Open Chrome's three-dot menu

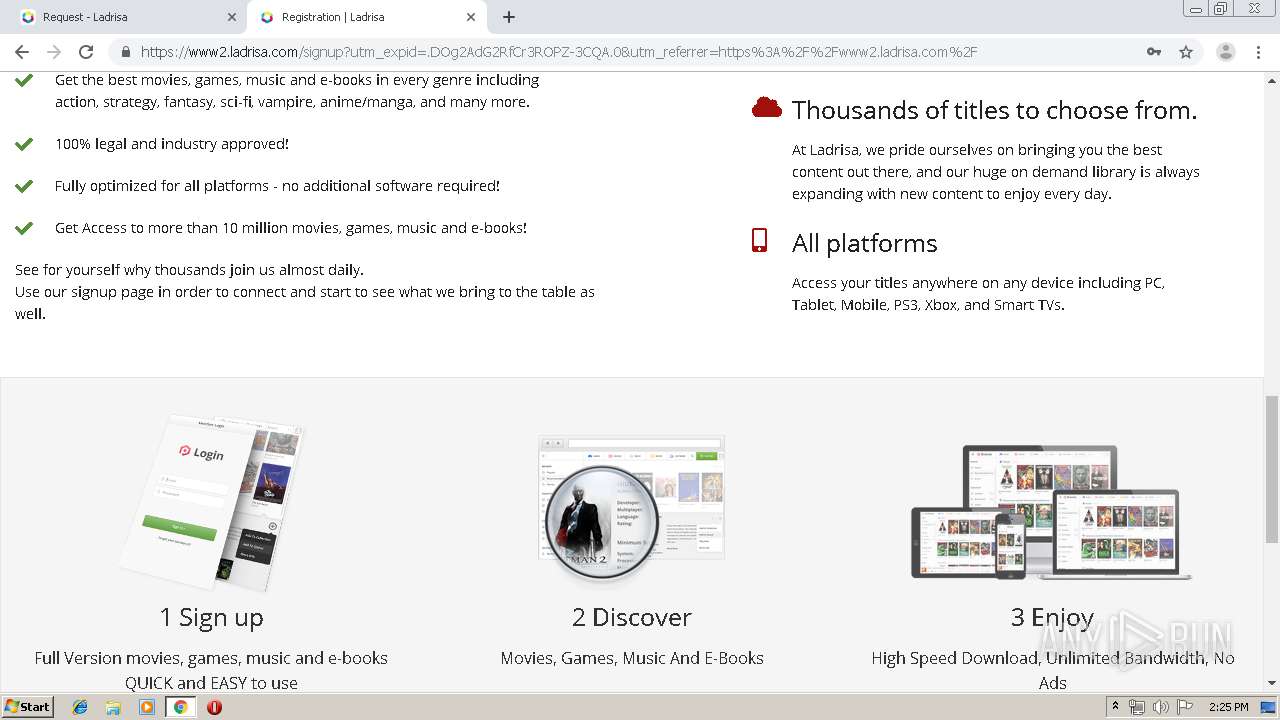[1259, 52]
